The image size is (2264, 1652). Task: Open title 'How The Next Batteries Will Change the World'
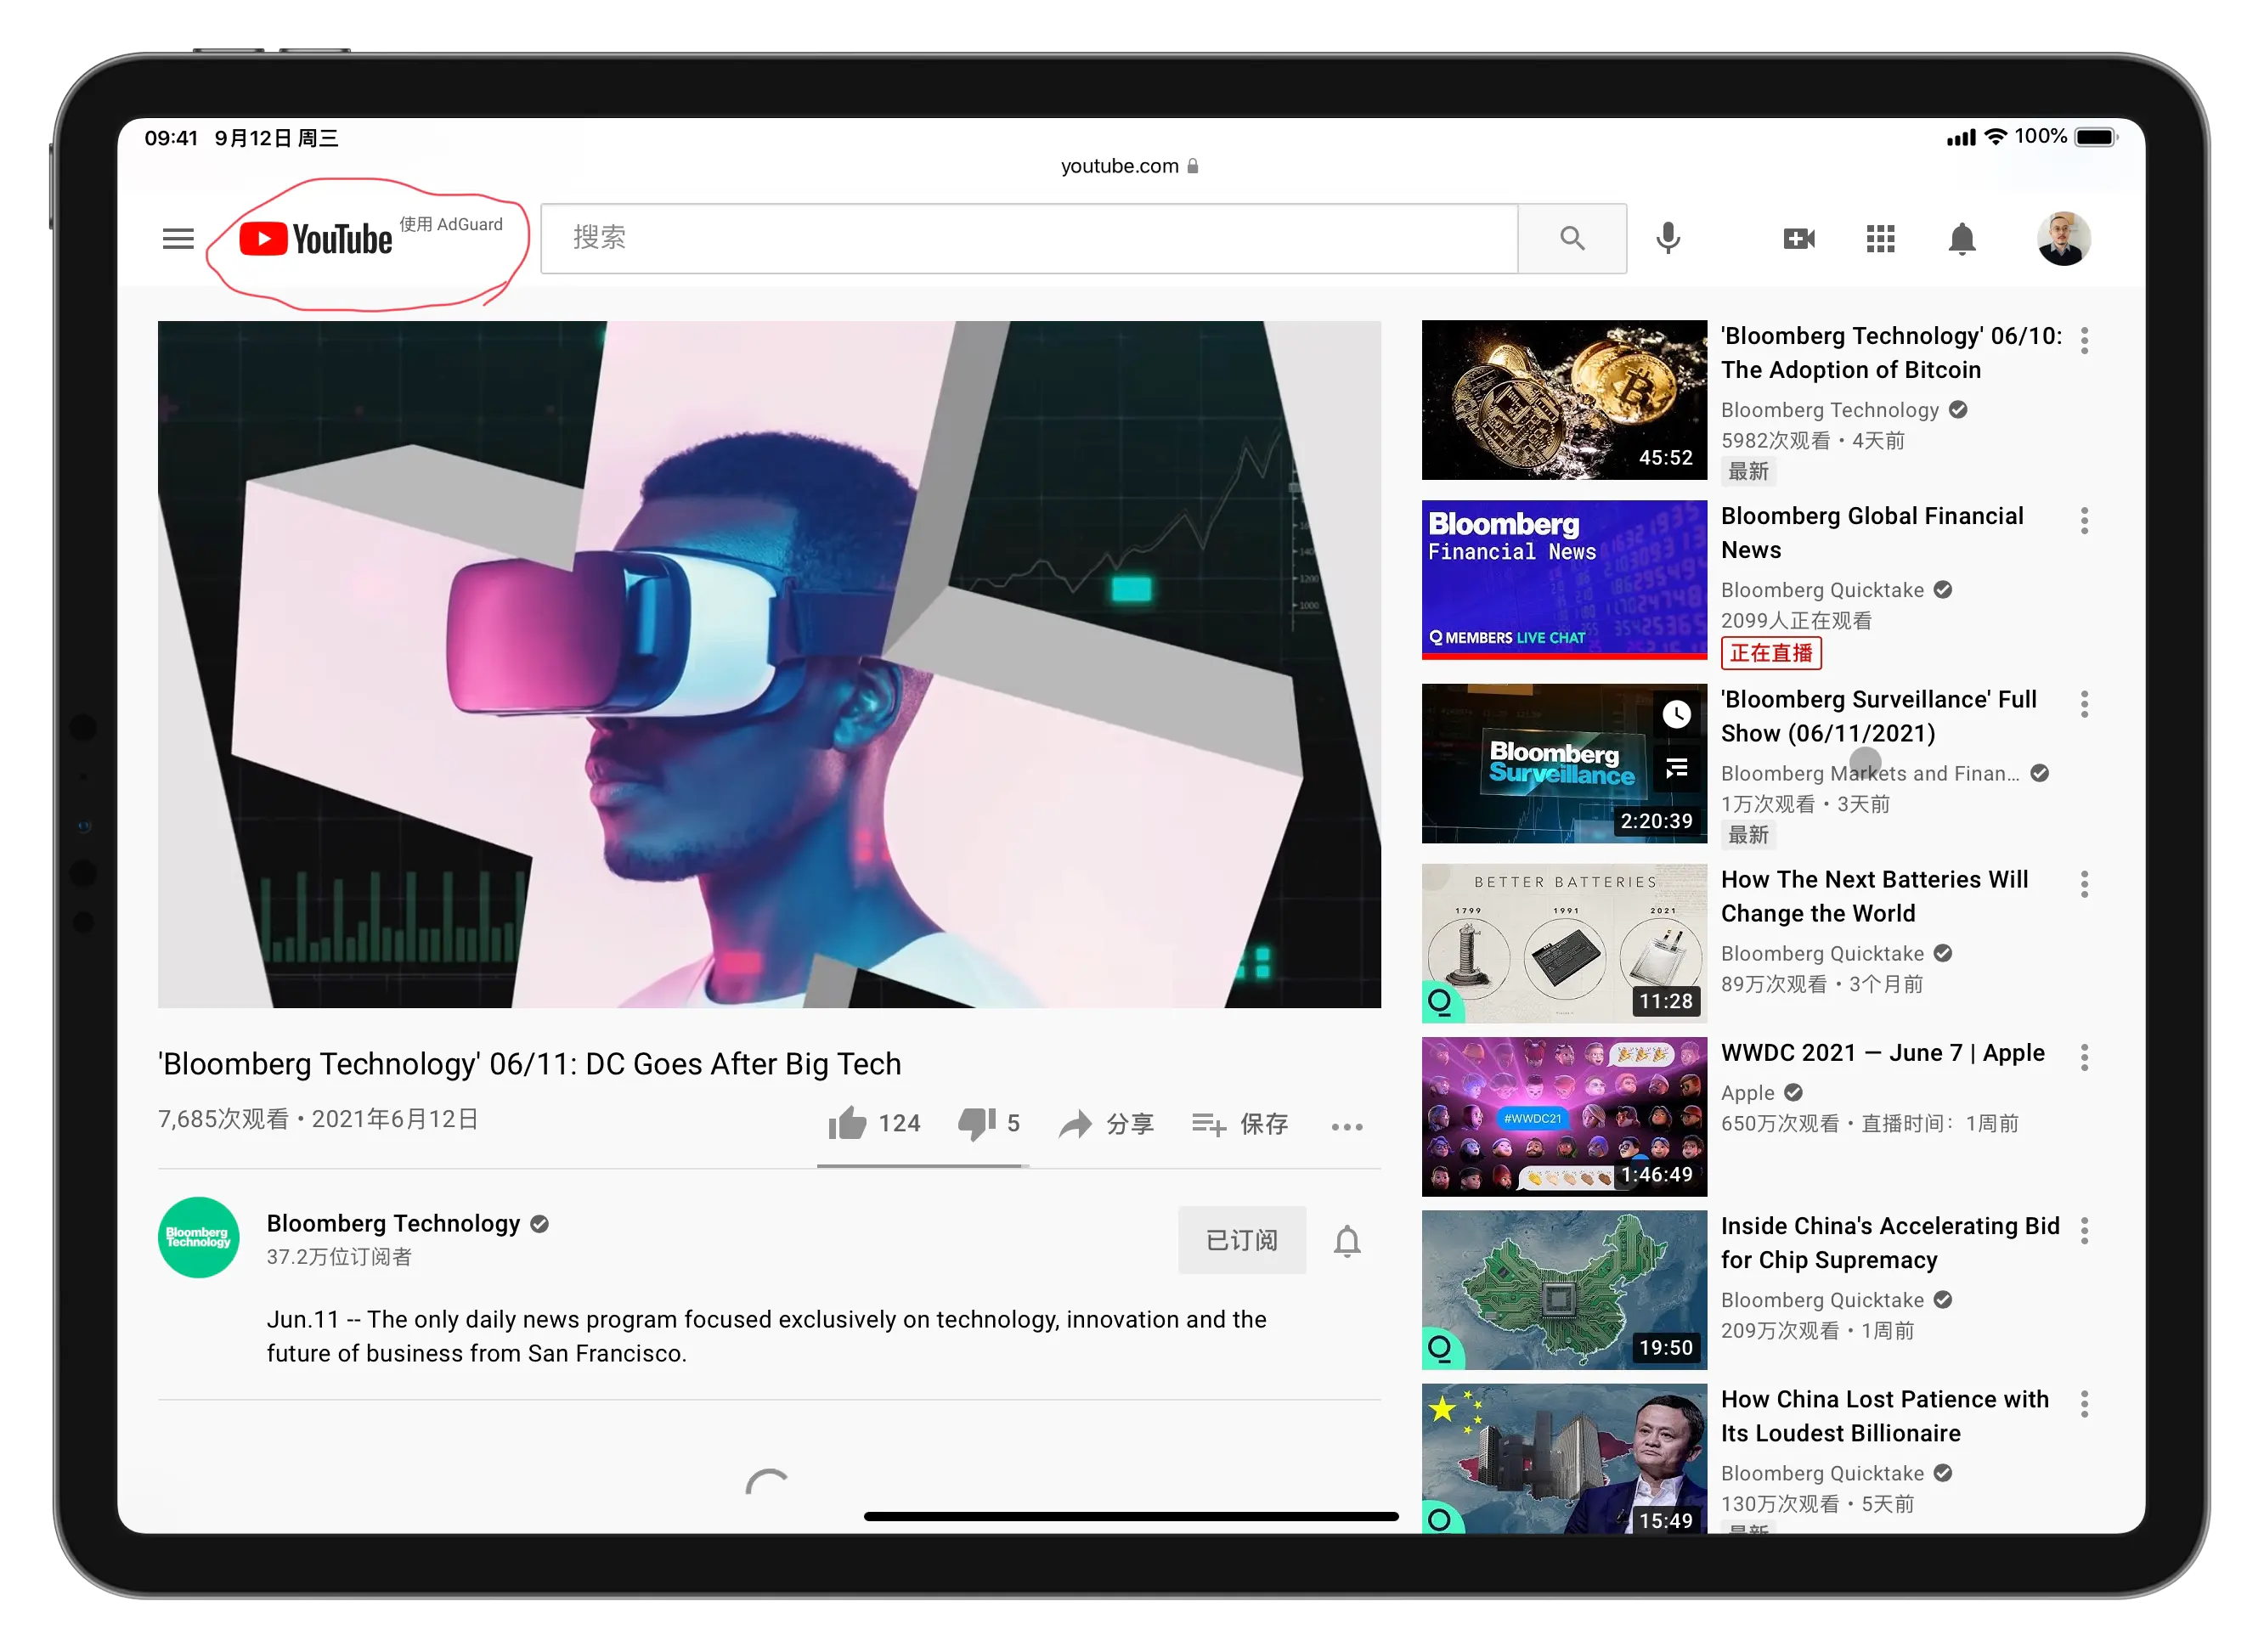point(1874,896)
